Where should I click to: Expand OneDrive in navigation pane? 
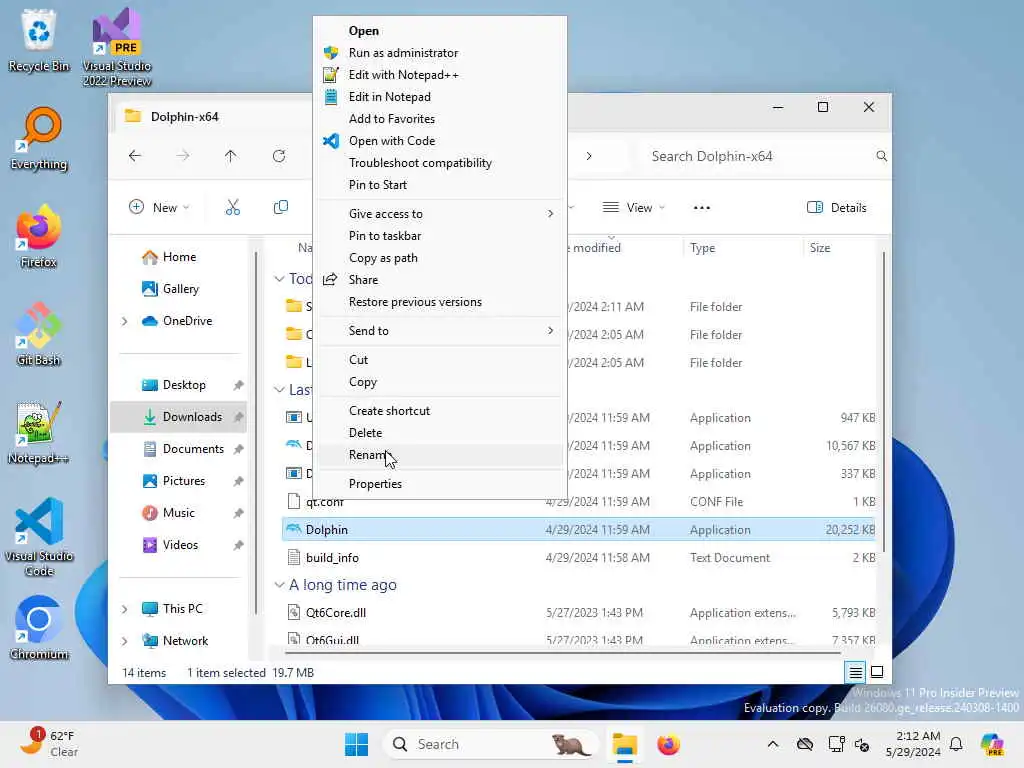point(125,321)
